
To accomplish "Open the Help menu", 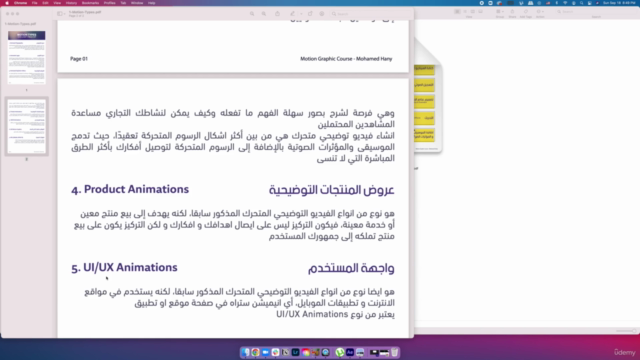I will click(151, 3).
